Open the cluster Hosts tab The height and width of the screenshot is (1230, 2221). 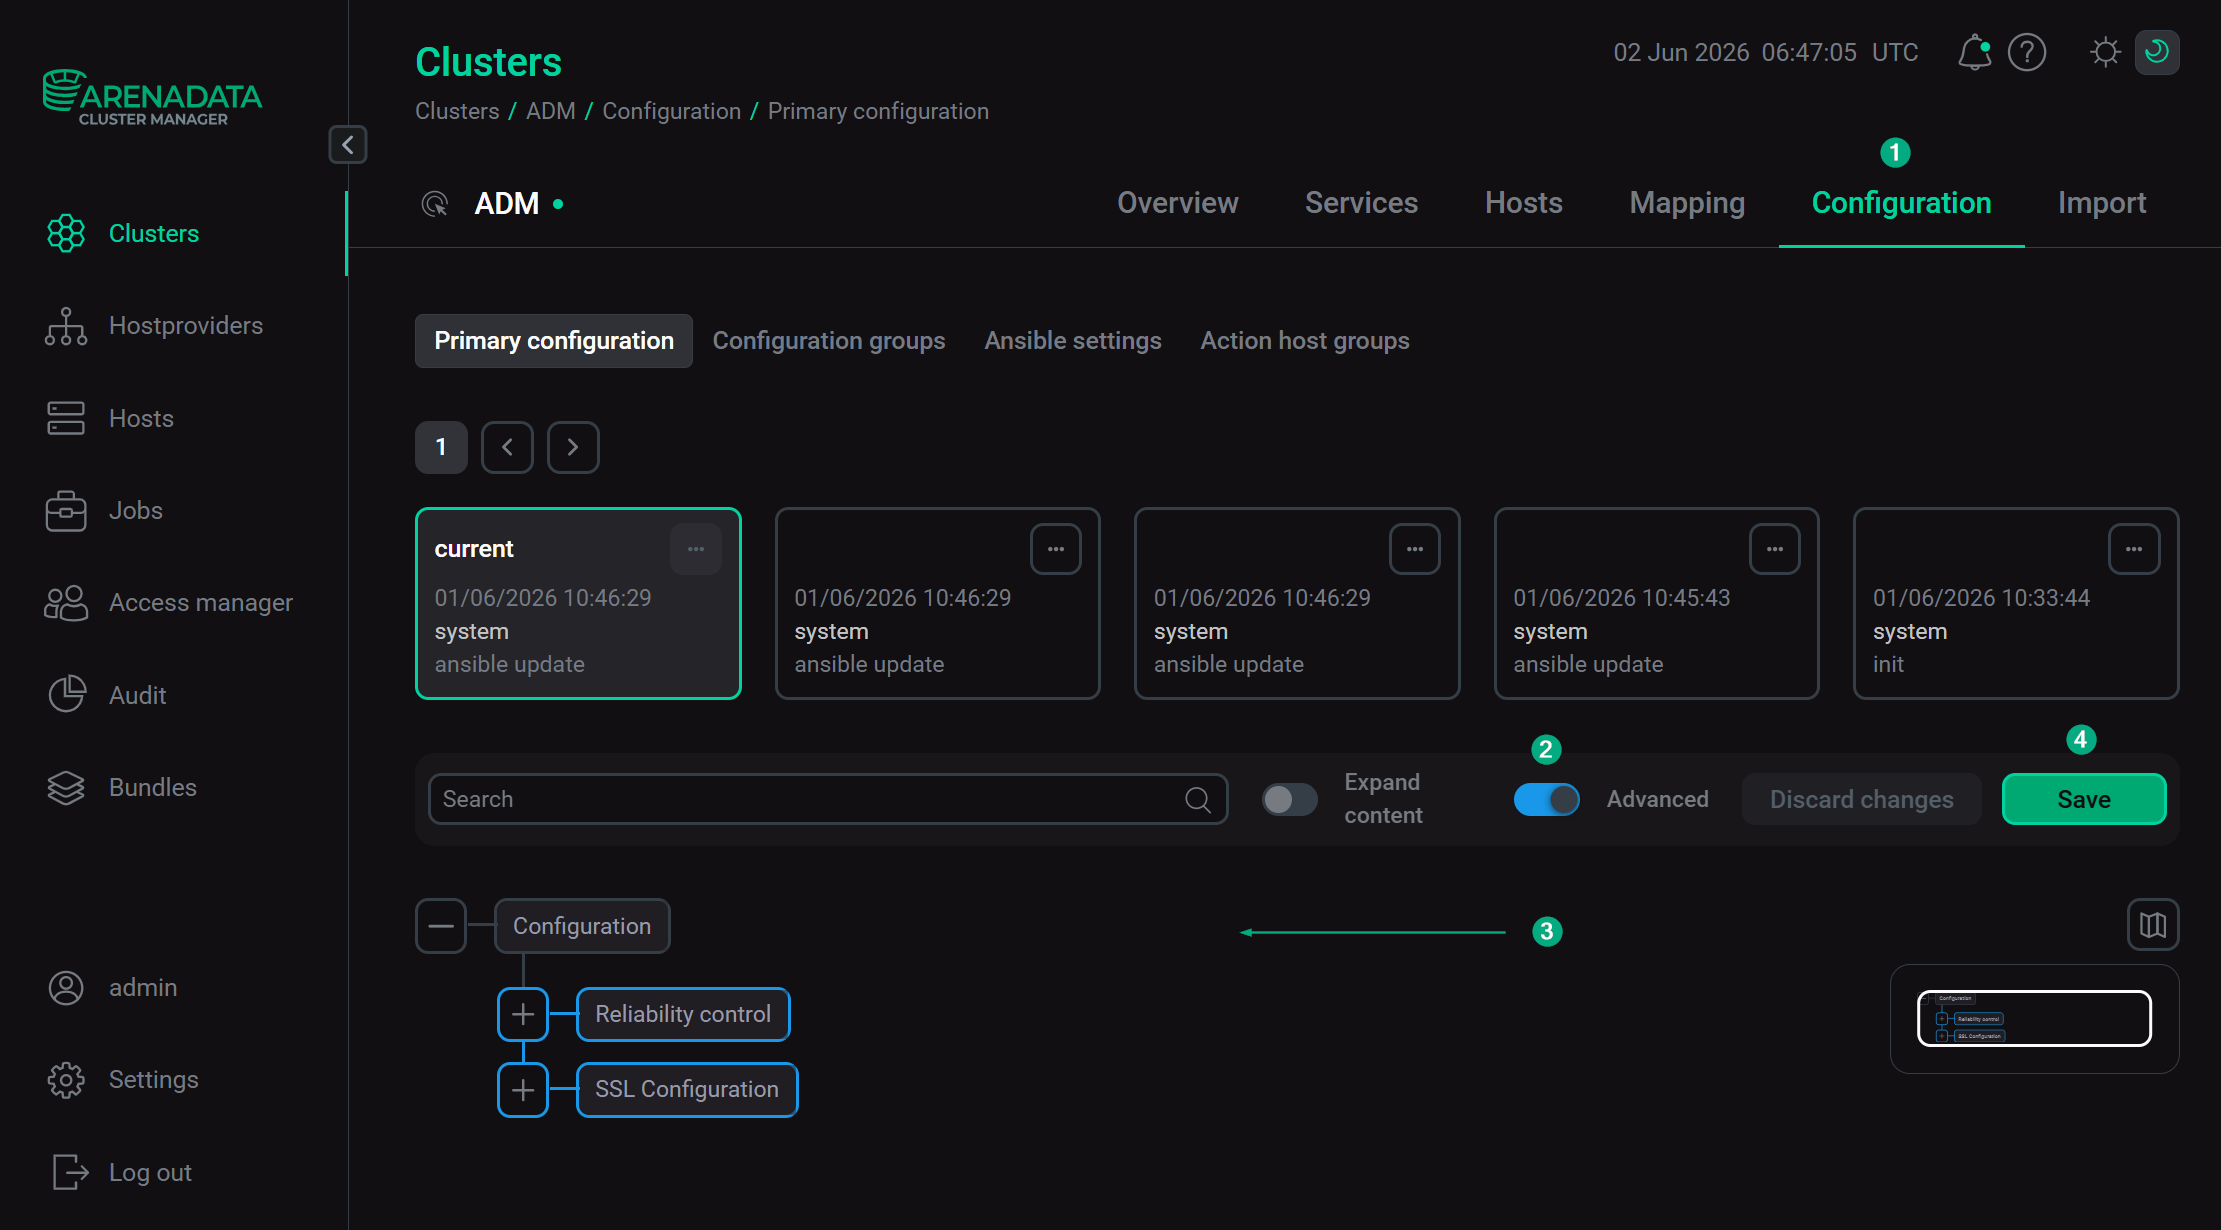click(1524, 203)
